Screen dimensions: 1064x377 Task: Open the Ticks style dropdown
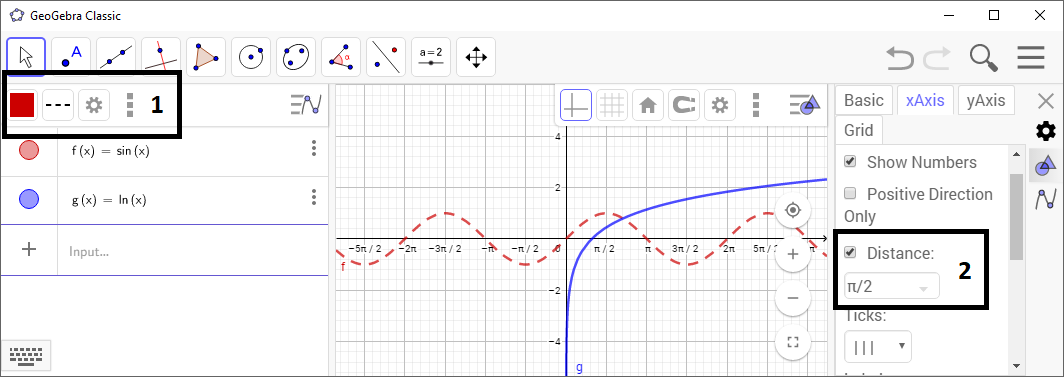click(x=877, y=346)
